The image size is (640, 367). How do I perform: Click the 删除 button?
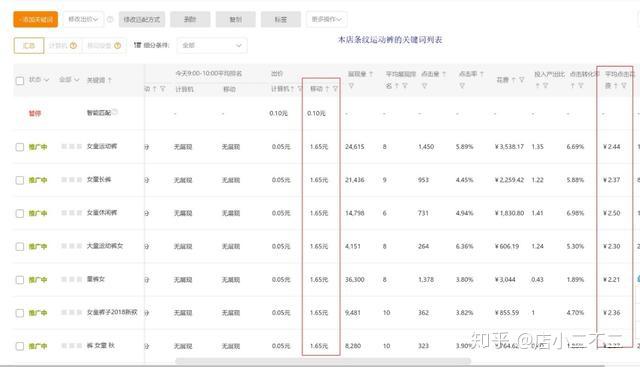point(190,19)
